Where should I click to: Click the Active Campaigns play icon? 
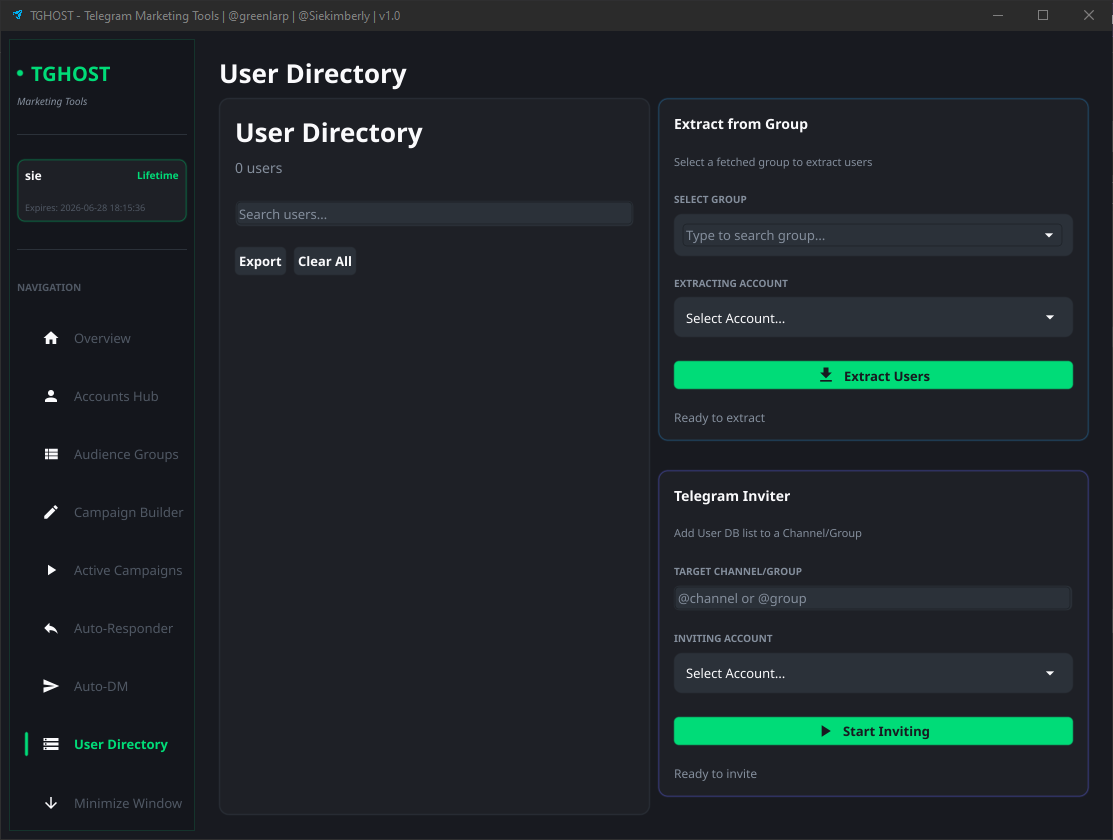point(51,570)
